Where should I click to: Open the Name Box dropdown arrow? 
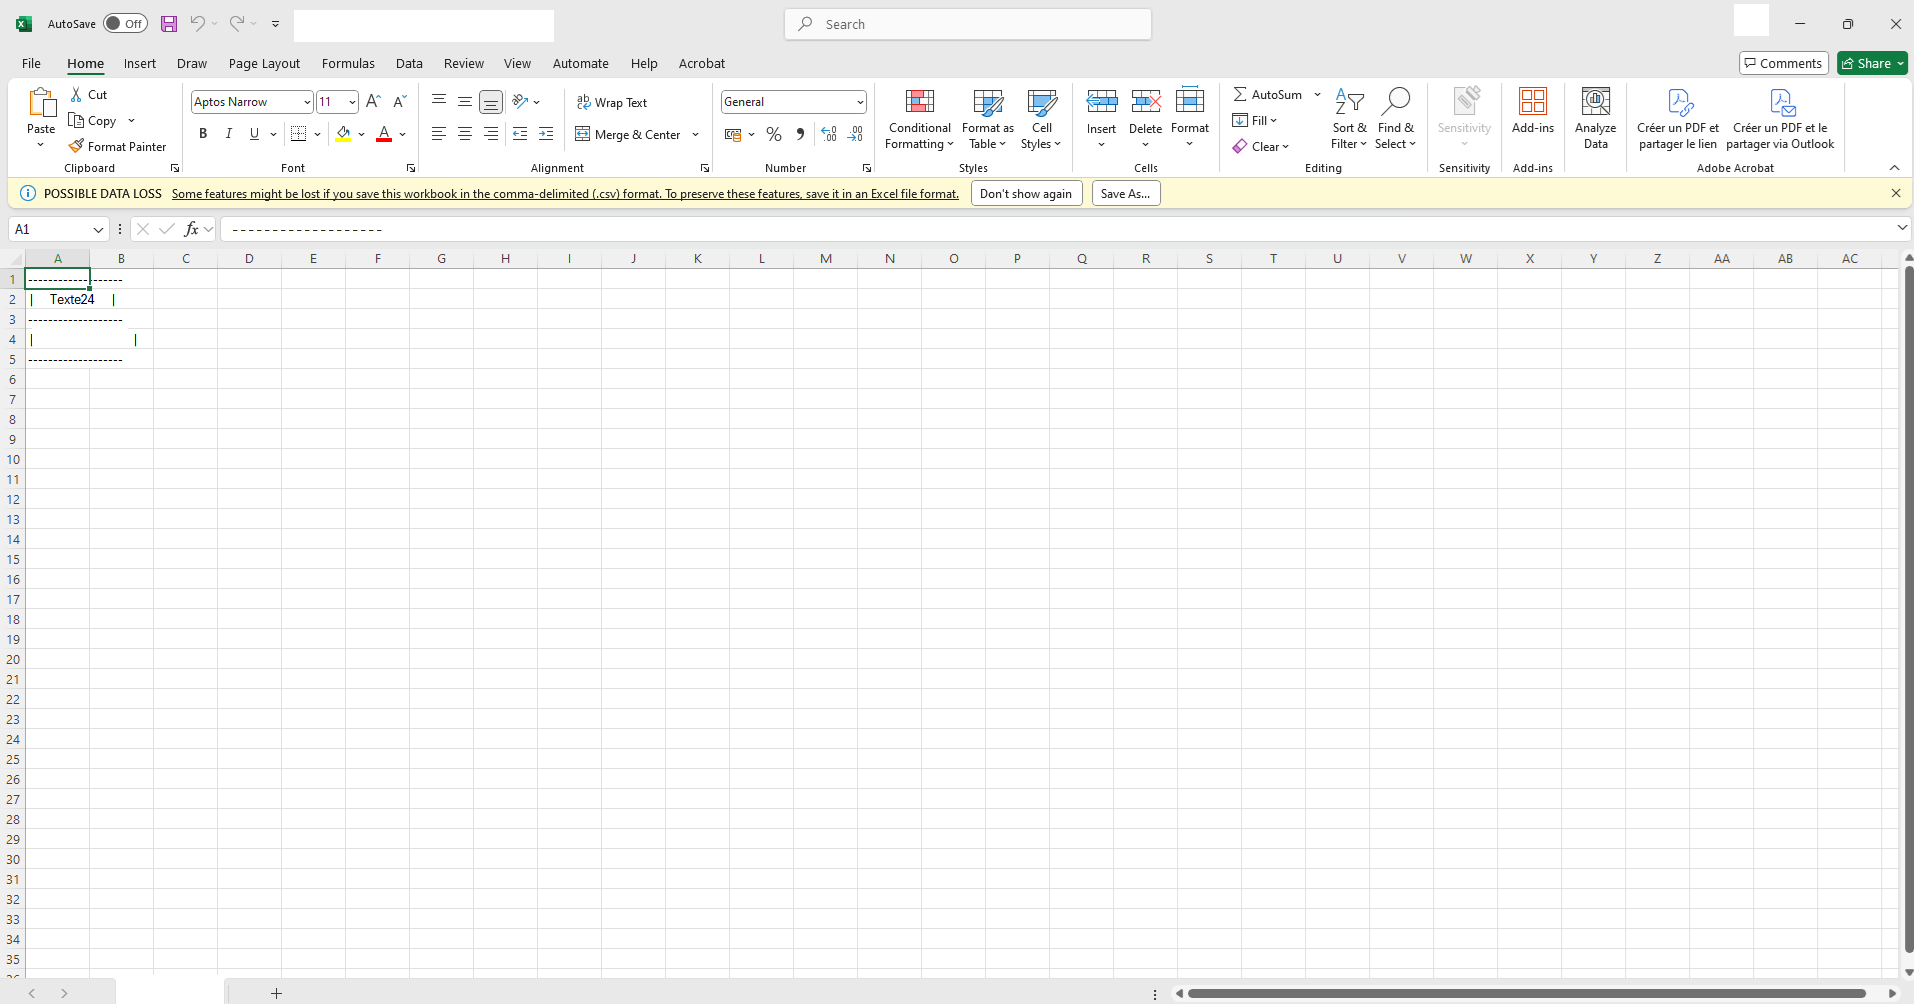(98, 229)
